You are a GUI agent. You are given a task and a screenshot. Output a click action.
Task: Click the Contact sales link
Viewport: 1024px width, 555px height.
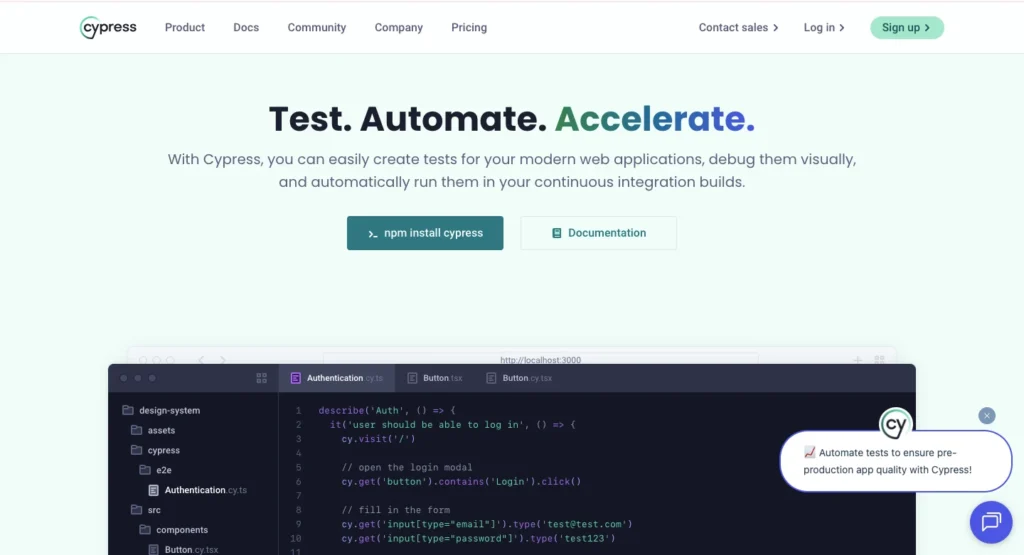(x=739, y=27)
